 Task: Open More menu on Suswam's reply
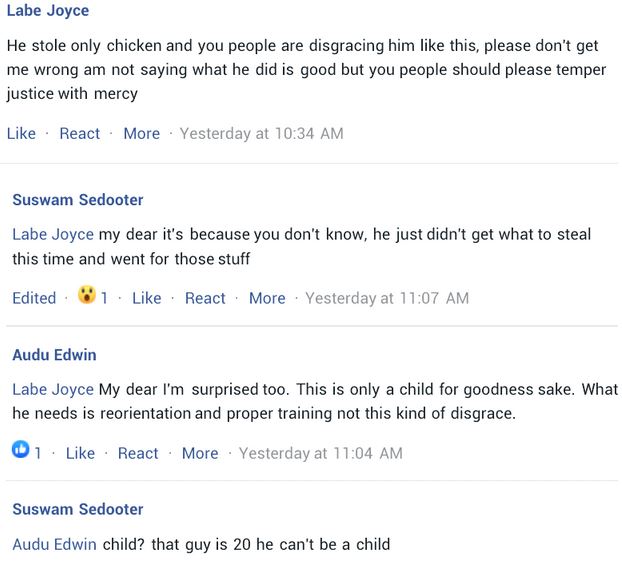(x=267, y=297)
